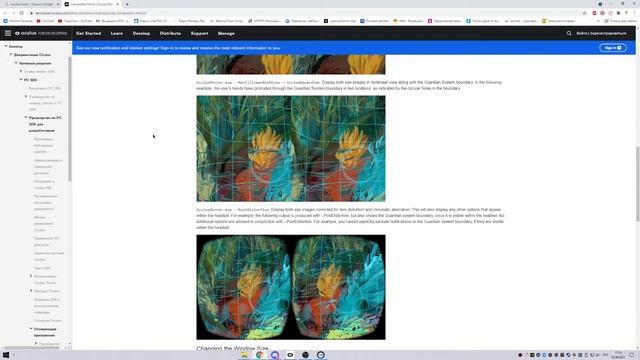Viewport: 640px width, 360px height.
Task: Open a new browser tab with plus
Action: 127,4
